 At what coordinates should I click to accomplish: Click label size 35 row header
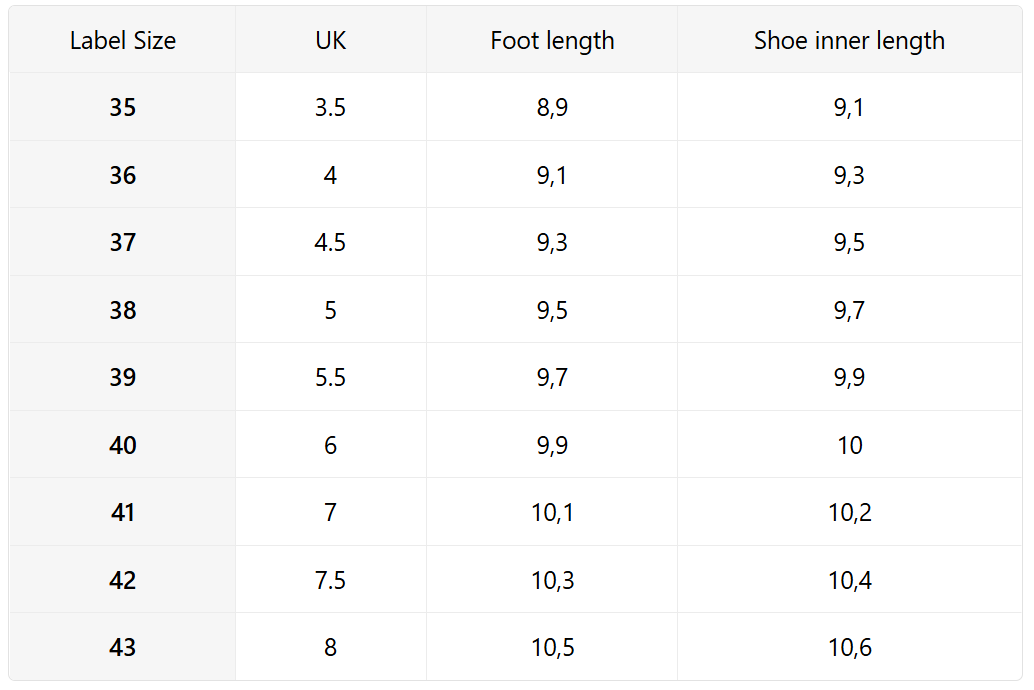pyautogui.click(x=123, y=108)
